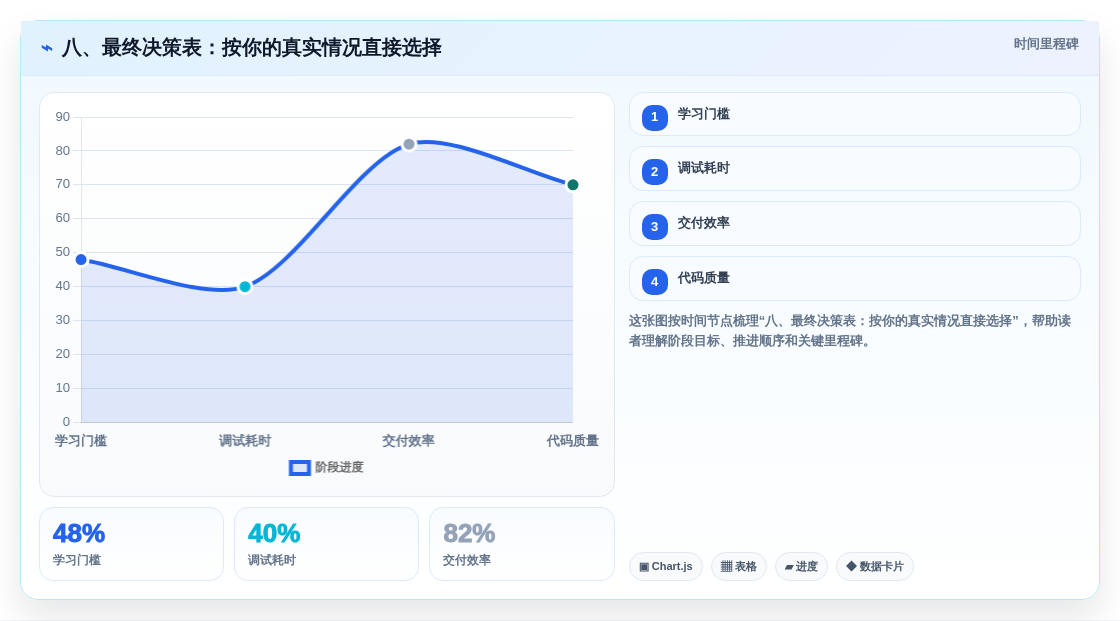
Task: Click the 学习门槛 data point on the chart
Action: coord(81,259)
